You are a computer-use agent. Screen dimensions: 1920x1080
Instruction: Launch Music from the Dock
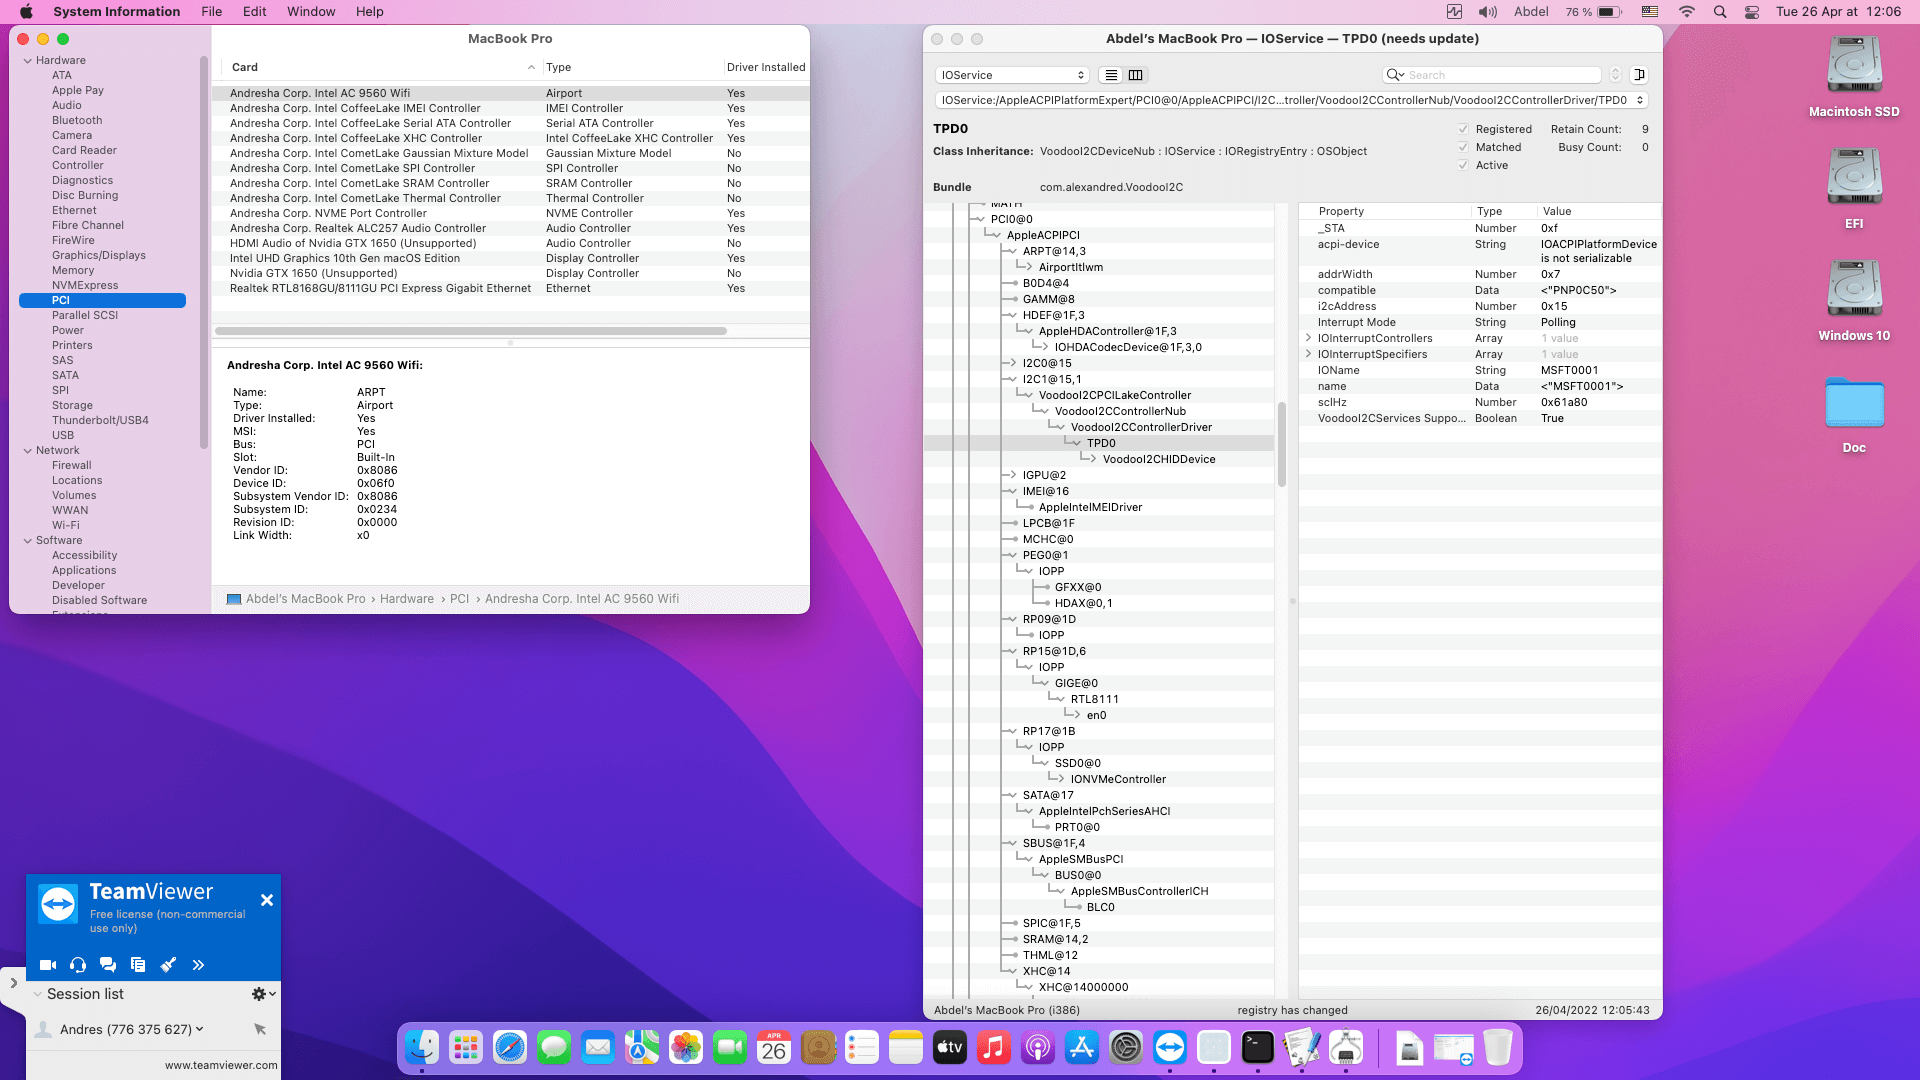pos(994,1047)
